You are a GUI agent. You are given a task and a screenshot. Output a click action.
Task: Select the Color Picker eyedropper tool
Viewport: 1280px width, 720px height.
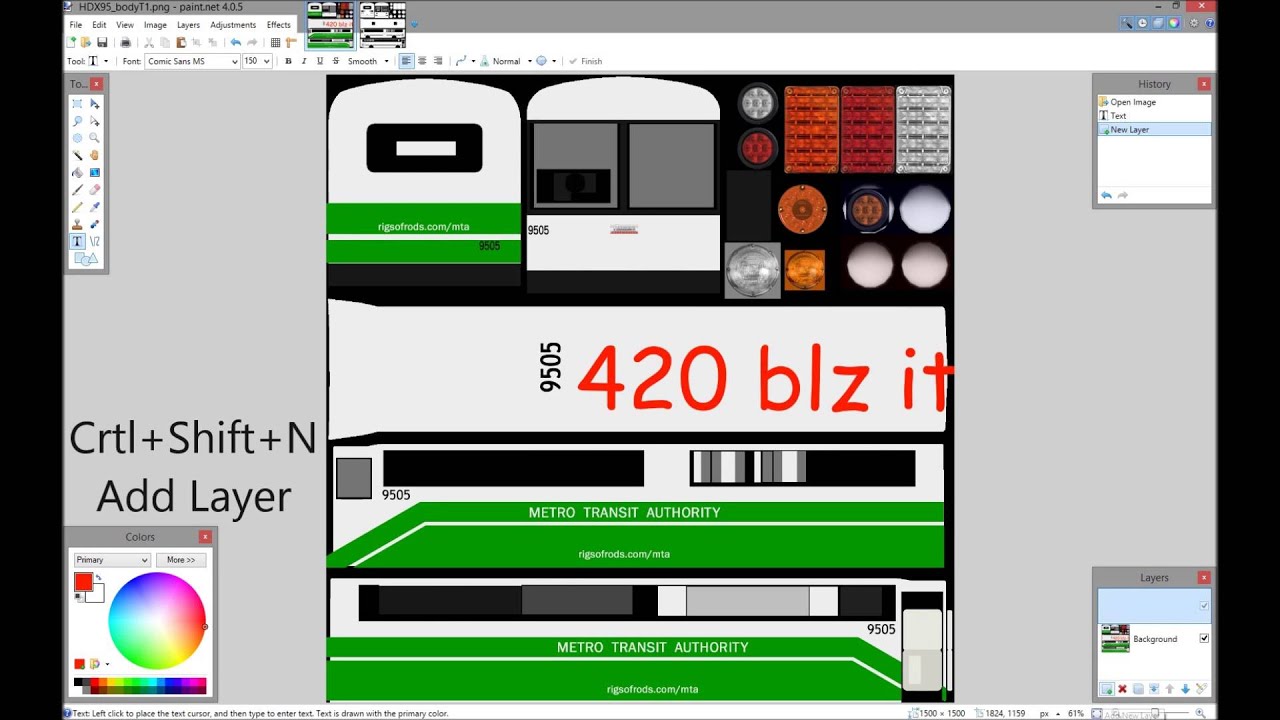95,207
